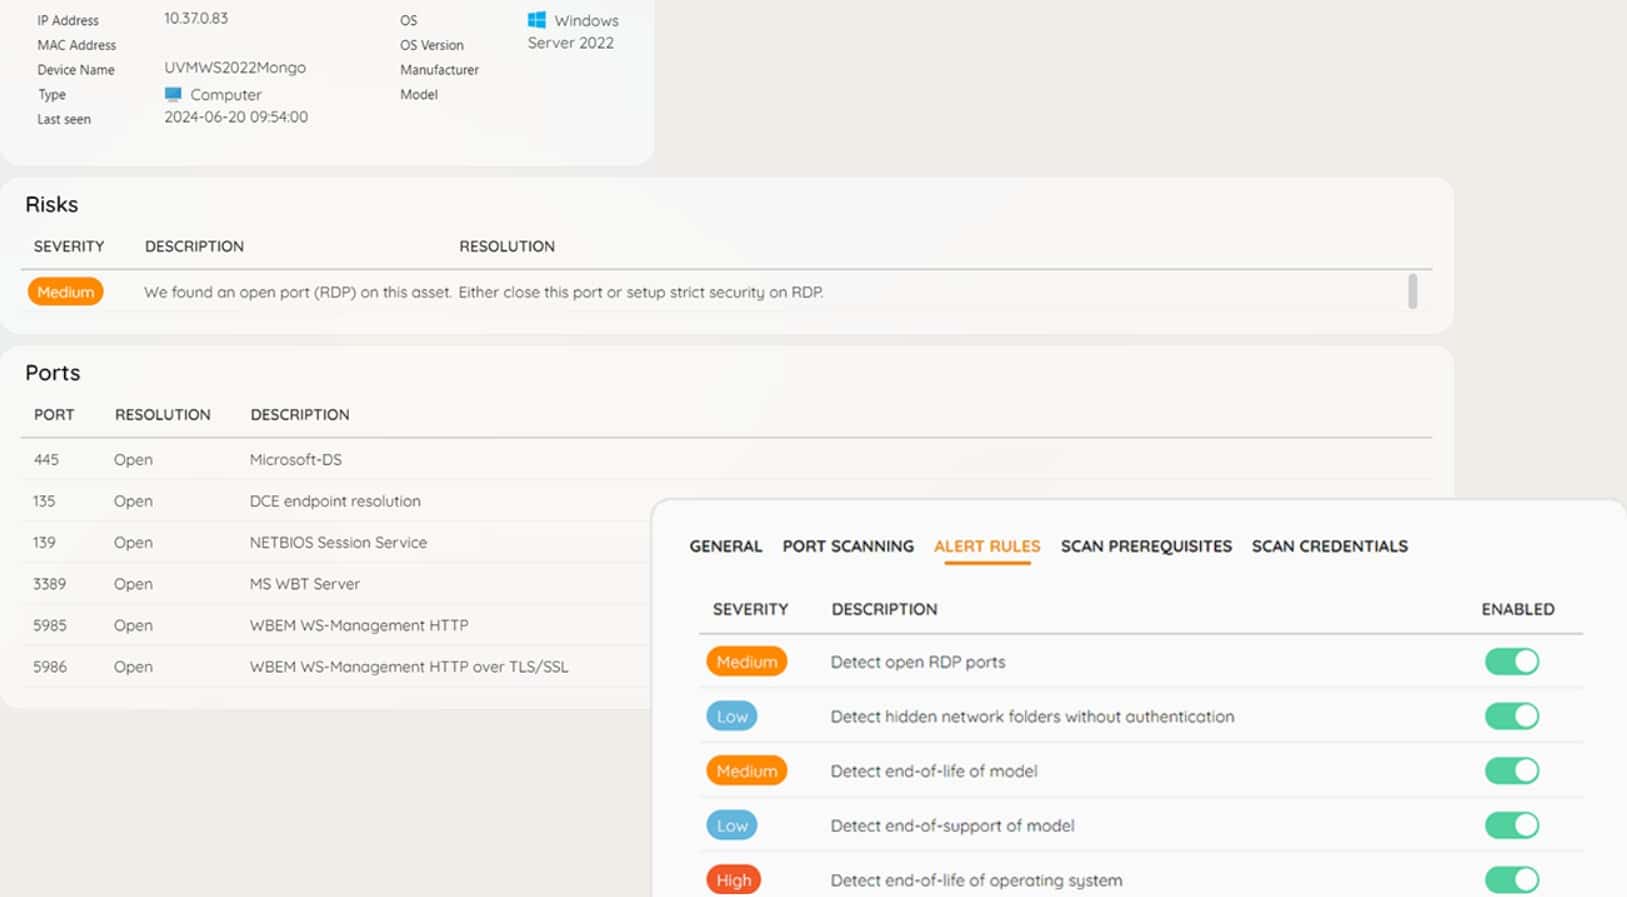Click the RDP risk resolution text
1627x897 pixels.
[641, 292]
